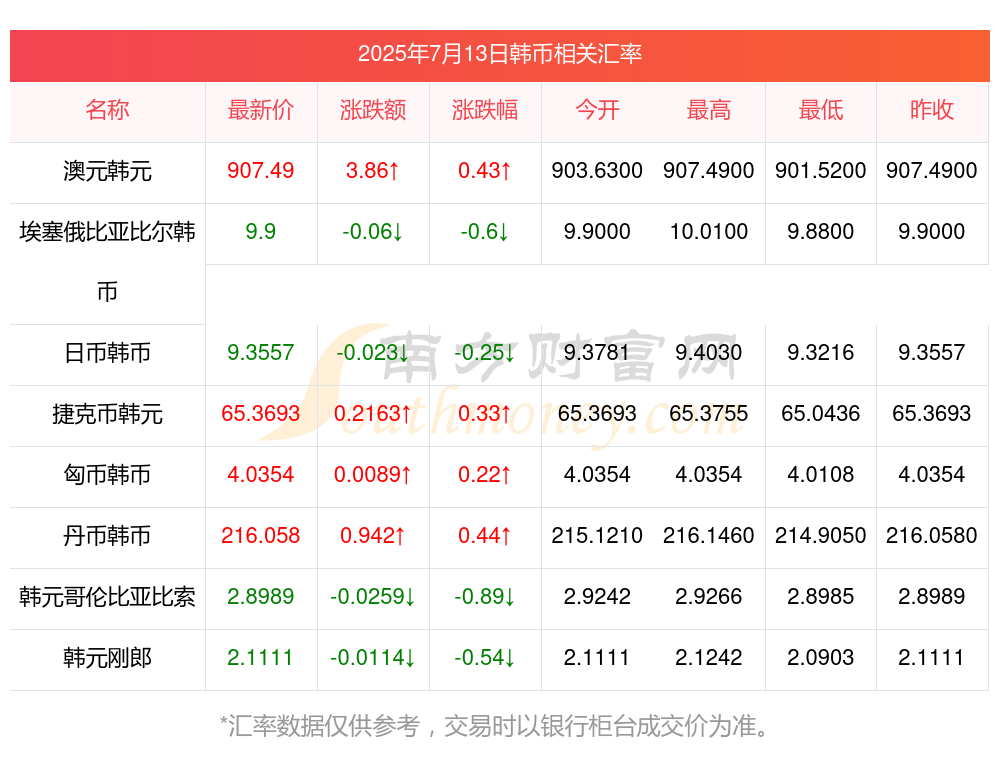Screen dimensions: 1000x757
Task: Click change amount 0.2163↑
Action: 373,414
